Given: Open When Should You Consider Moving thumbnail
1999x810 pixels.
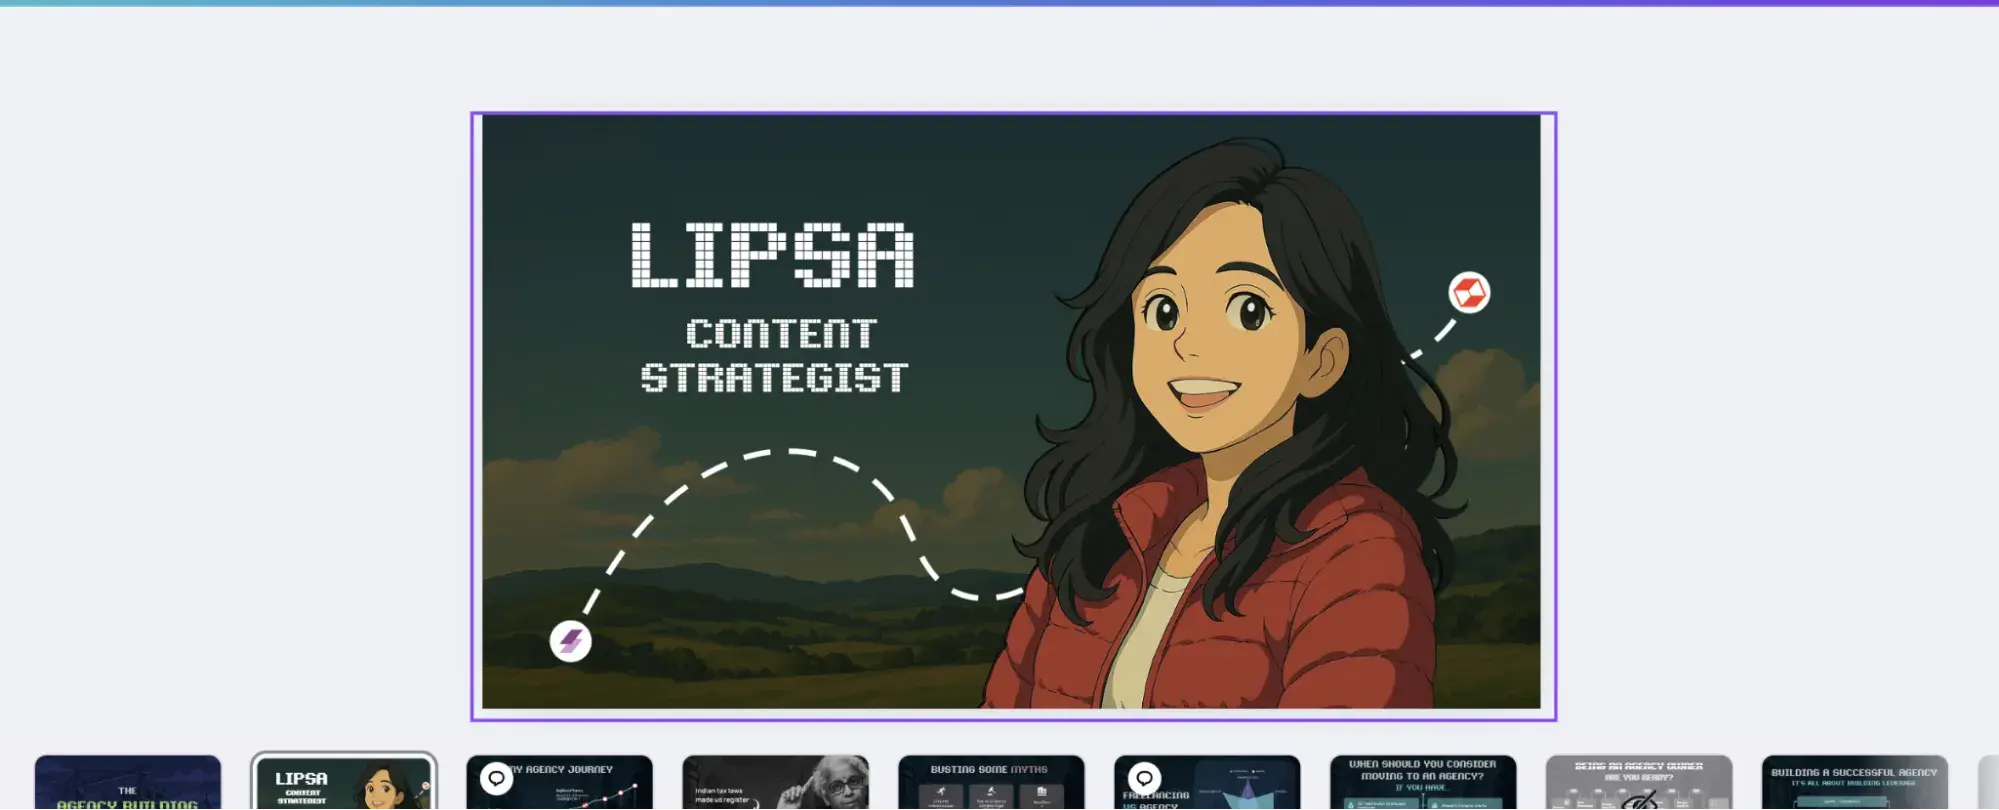Looking at the screenshot, I should [1424, 783].
